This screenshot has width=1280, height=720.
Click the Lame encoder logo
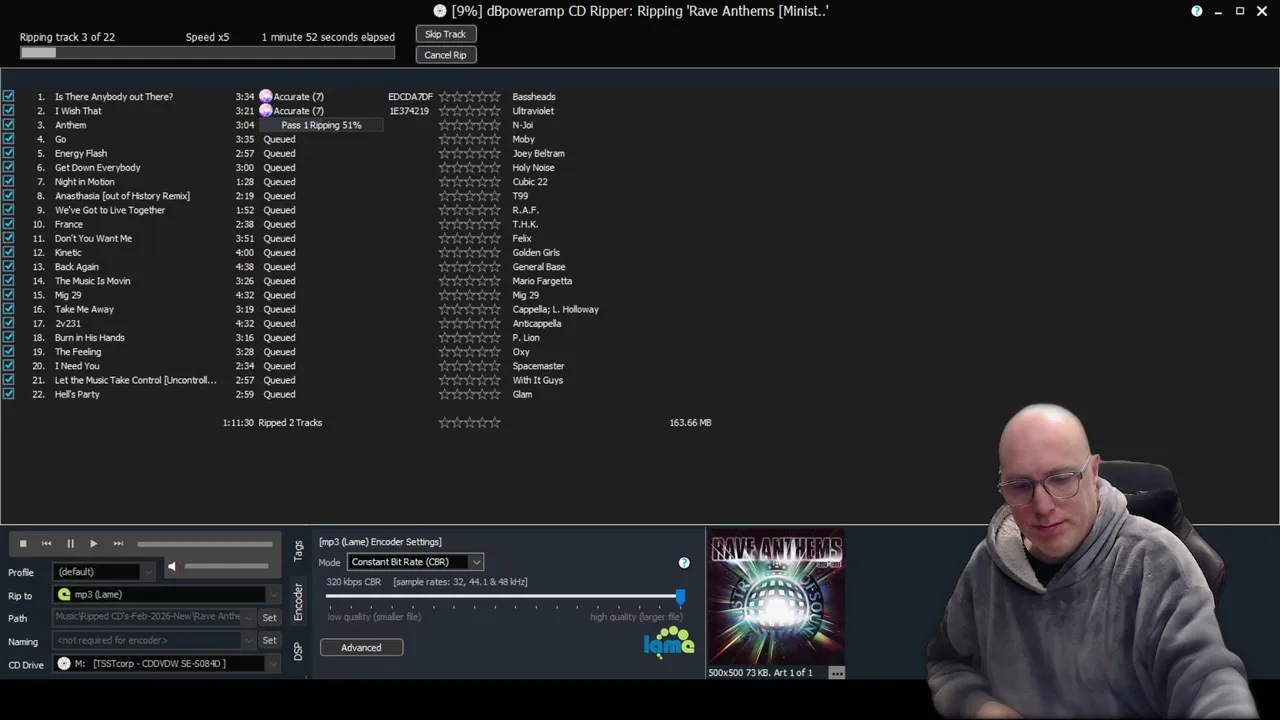(x=669, y=641)
